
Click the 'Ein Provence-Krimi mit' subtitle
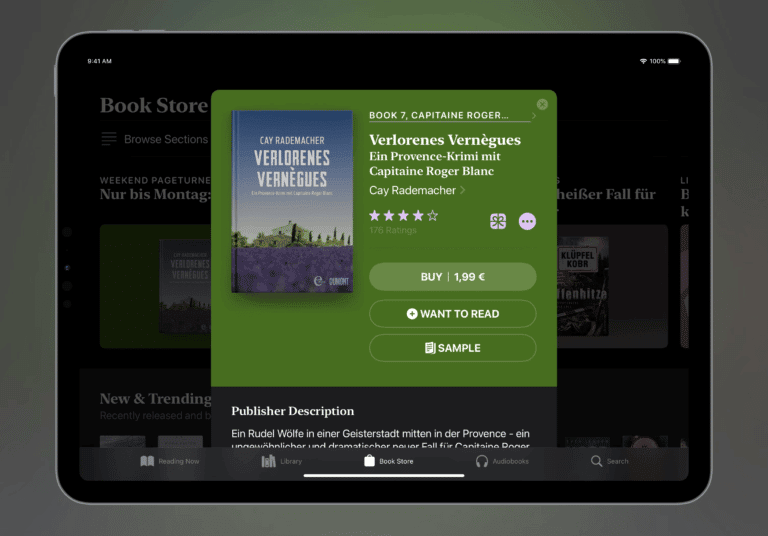[x=434, y=156]
